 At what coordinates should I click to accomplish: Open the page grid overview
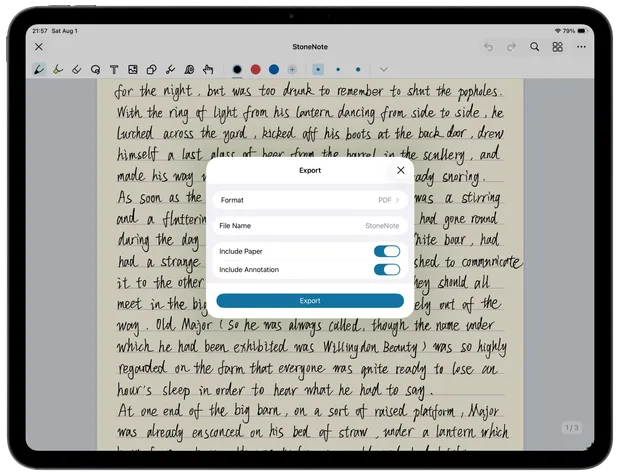point(558,47)
